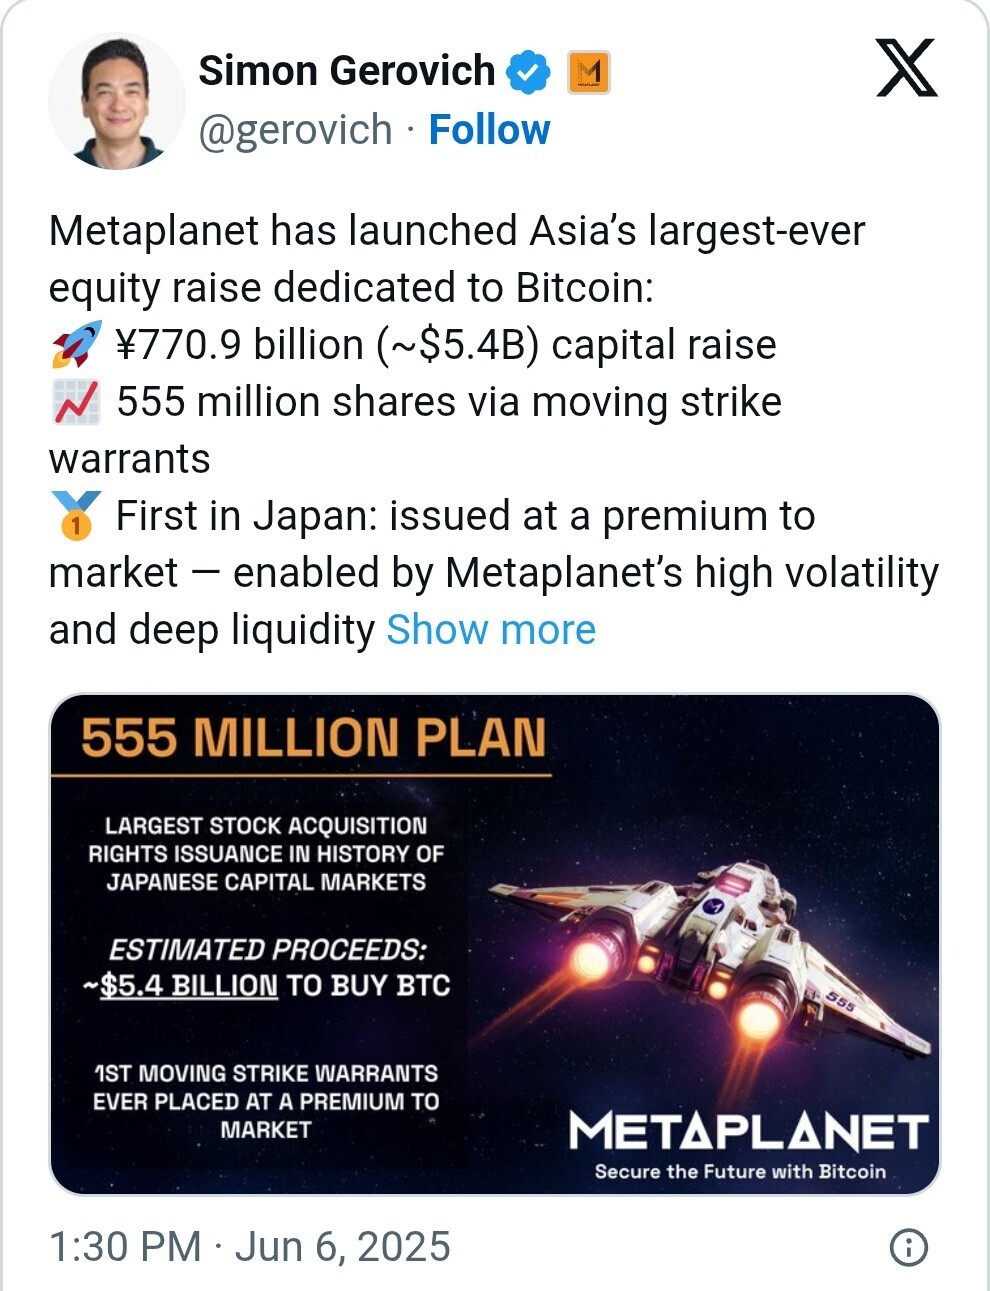Click the blue verified checkmark badge

tap(528, 72)
